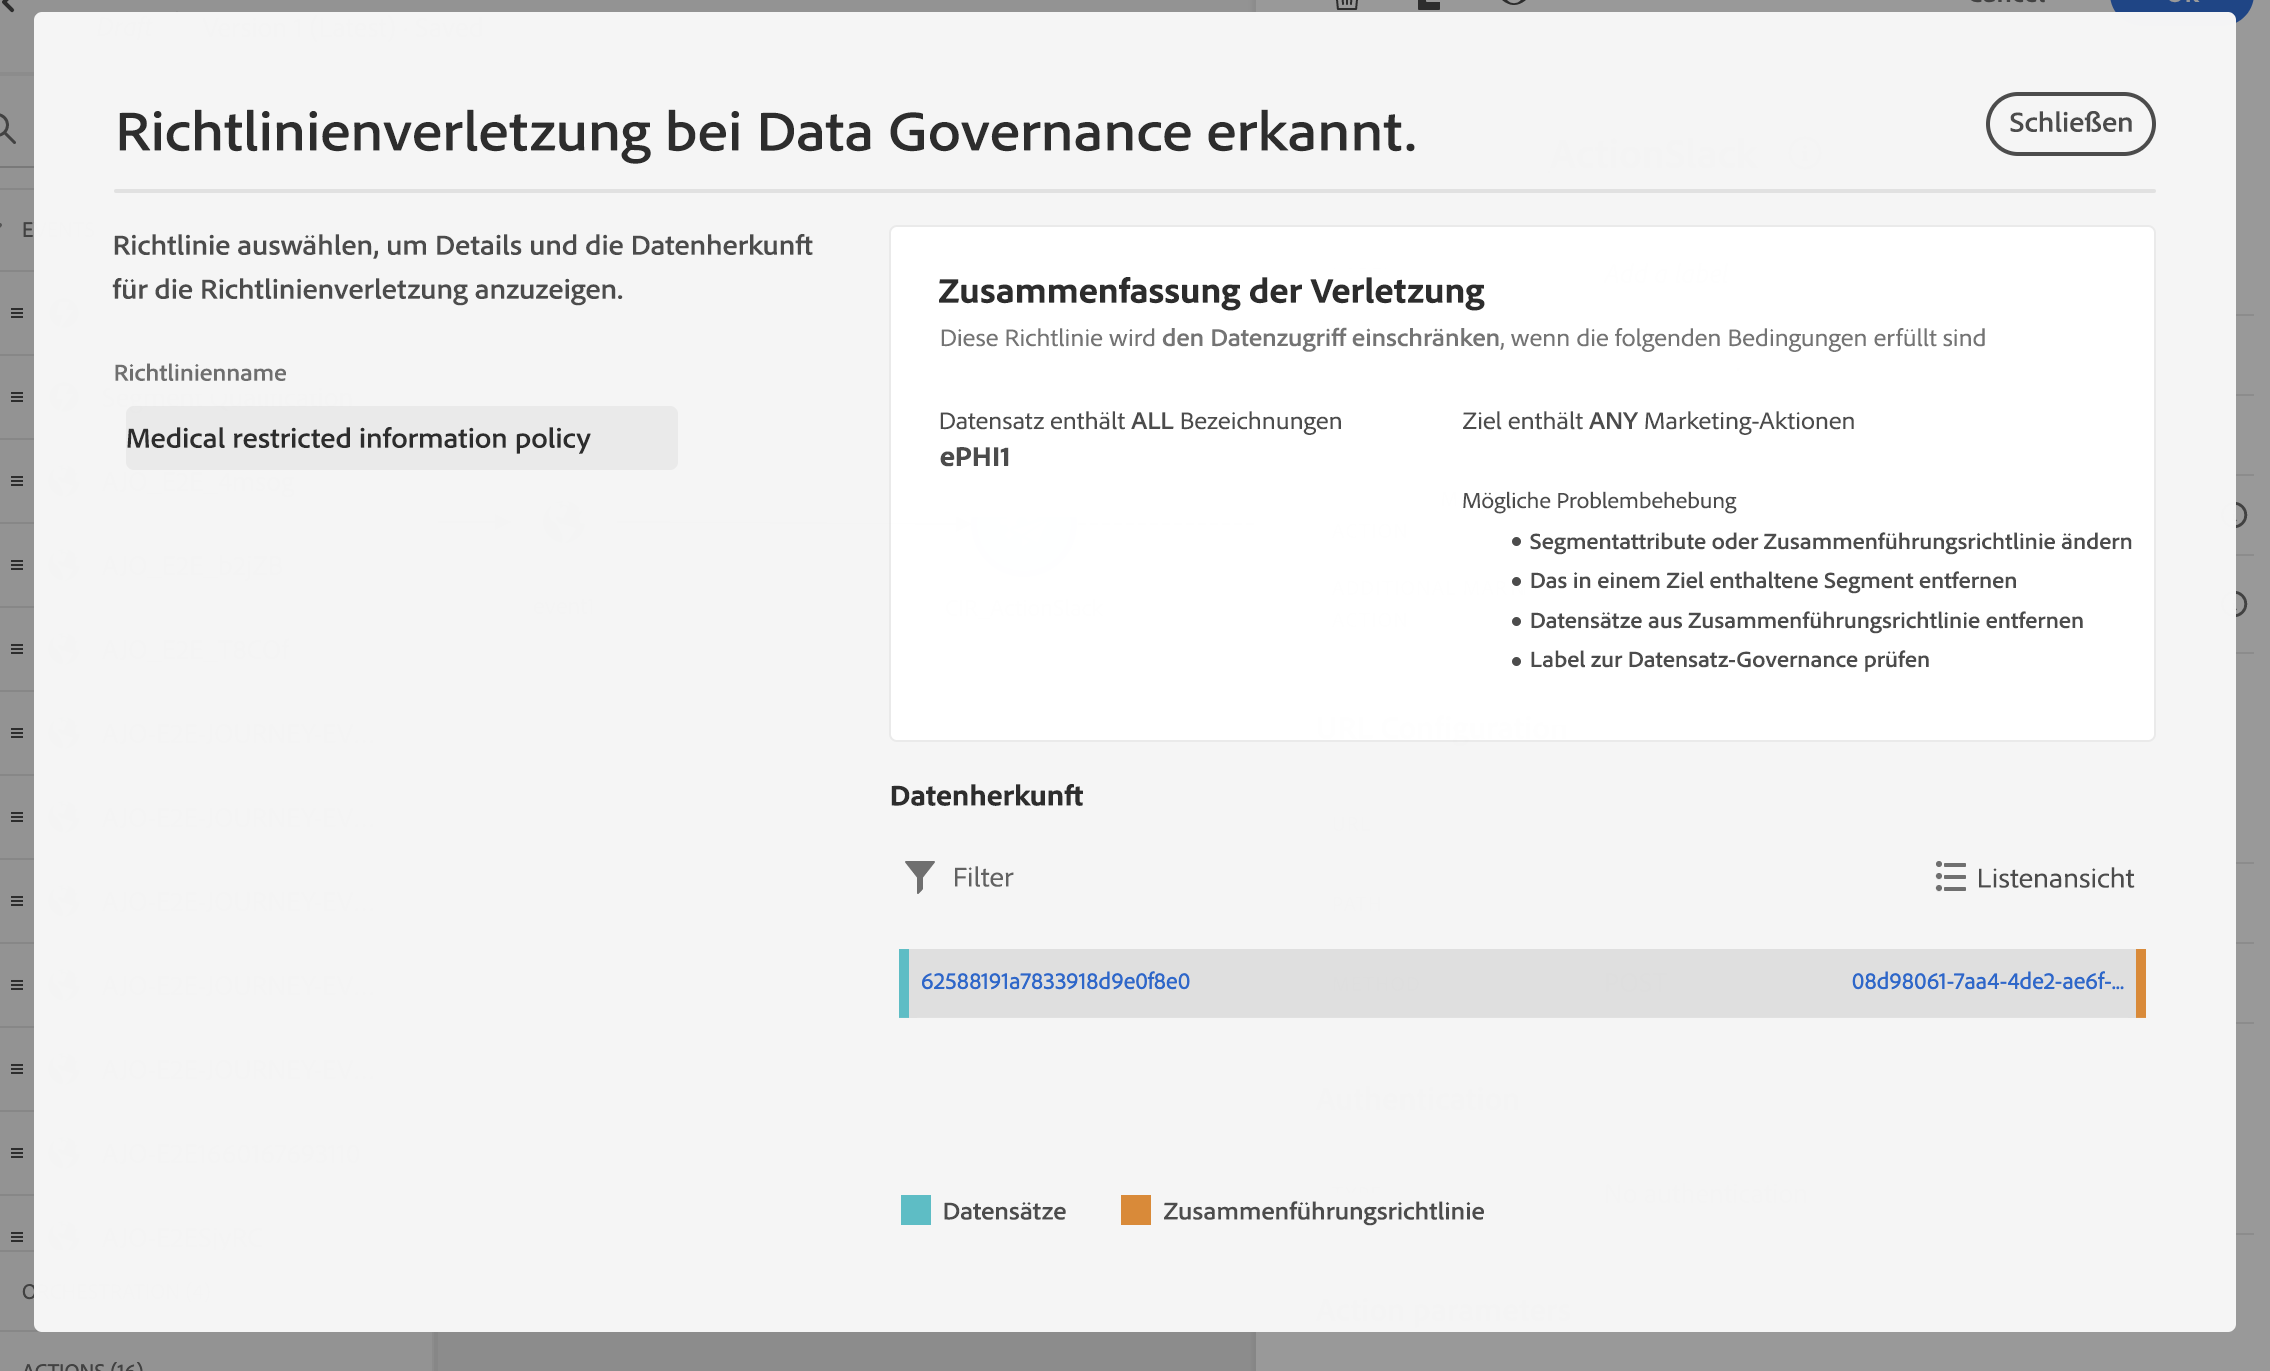
Task: Click the search magnifier icon at left edge
Action: (x=8, y=128)
